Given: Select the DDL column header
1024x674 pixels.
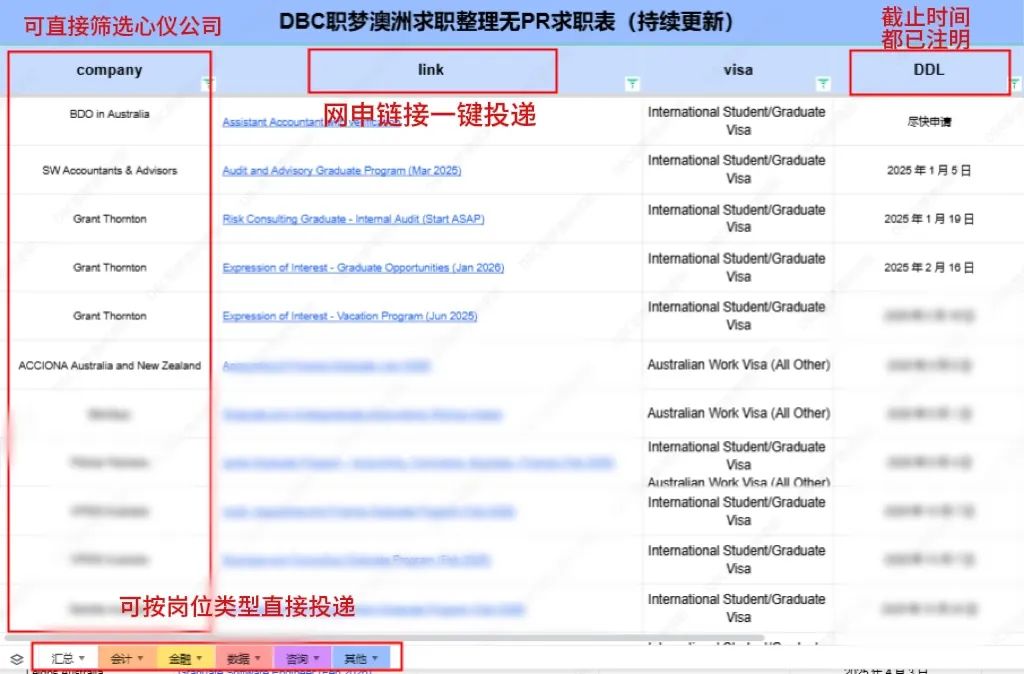Looking at the screenshot, I should 929,70.
